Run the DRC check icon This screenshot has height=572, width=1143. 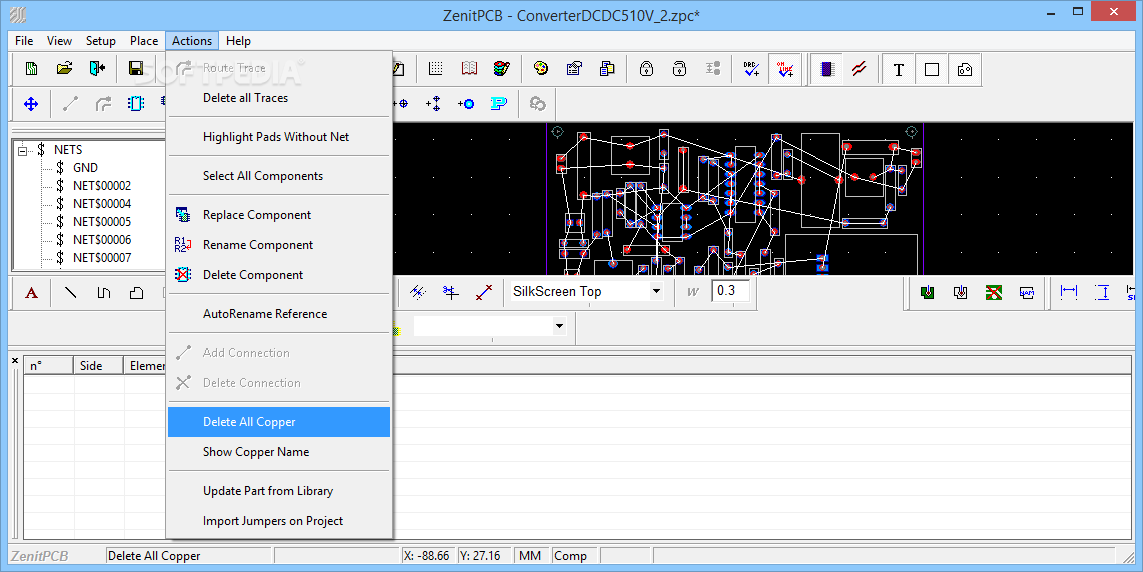pyautogui.click(x=752, y=69)
